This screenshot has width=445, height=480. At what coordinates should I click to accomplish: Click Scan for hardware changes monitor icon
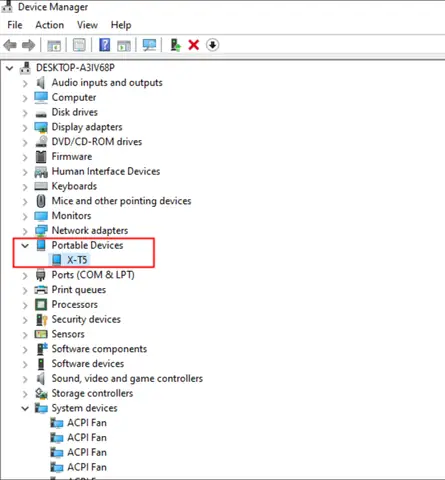coord(149,45)
